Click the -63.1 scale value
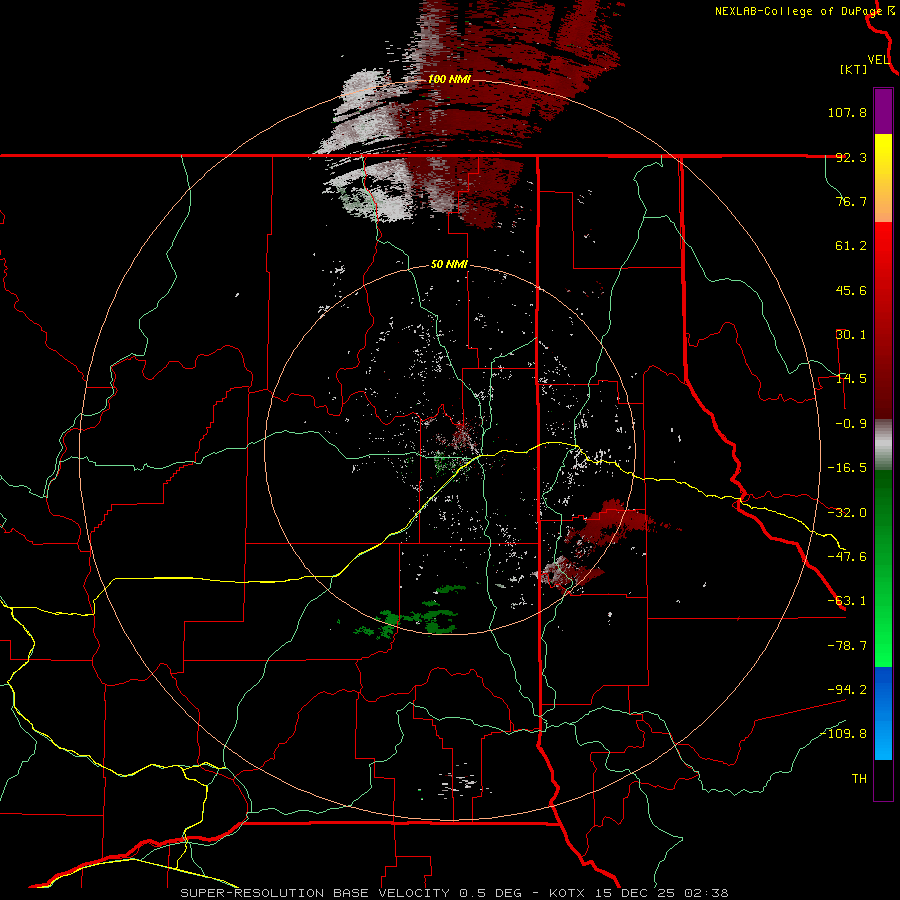Screen dimensions: 900x900 (x=847, y=601)
